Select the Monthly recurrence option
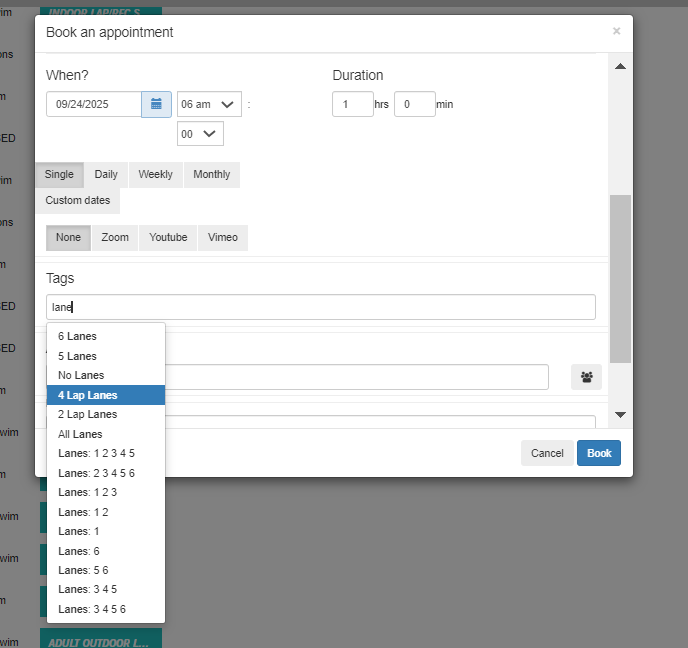688x648 pixels. click(x=212, y=175)
